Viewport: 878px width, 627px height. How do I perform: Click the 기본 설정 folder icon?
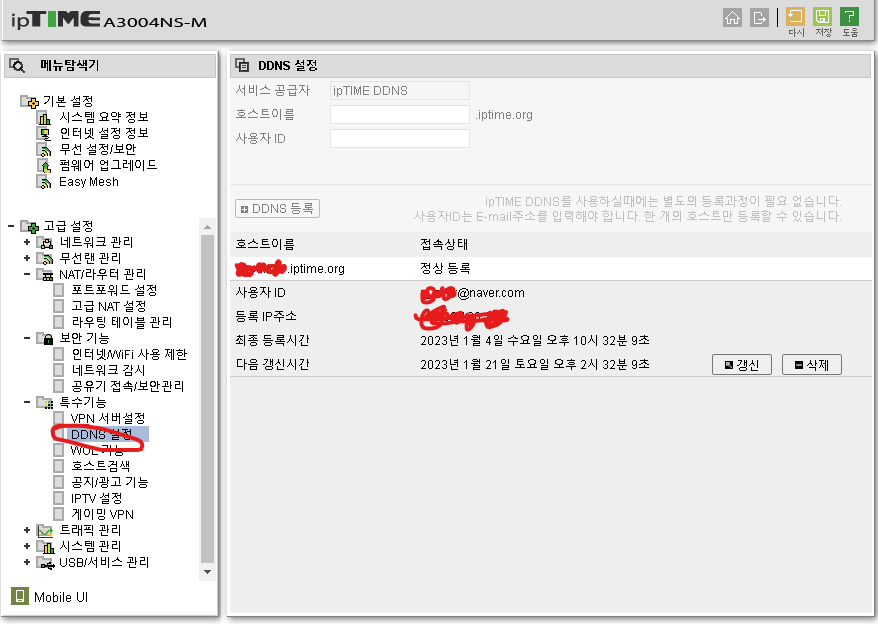pos(30,102)
